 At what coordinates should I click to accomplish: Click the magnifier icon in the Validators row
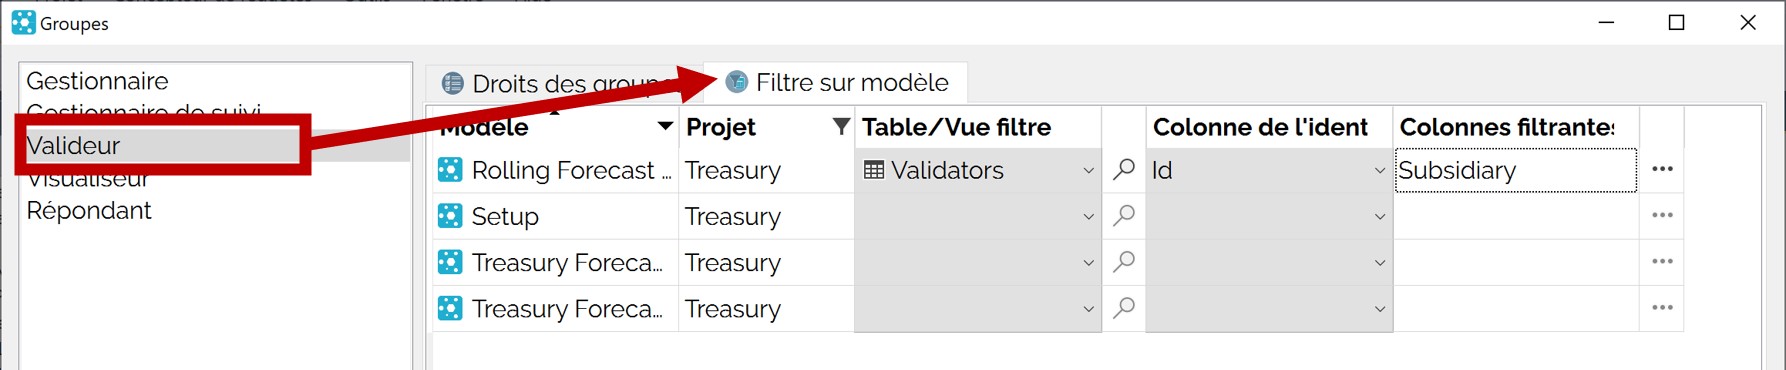(x=1124, y=170)
